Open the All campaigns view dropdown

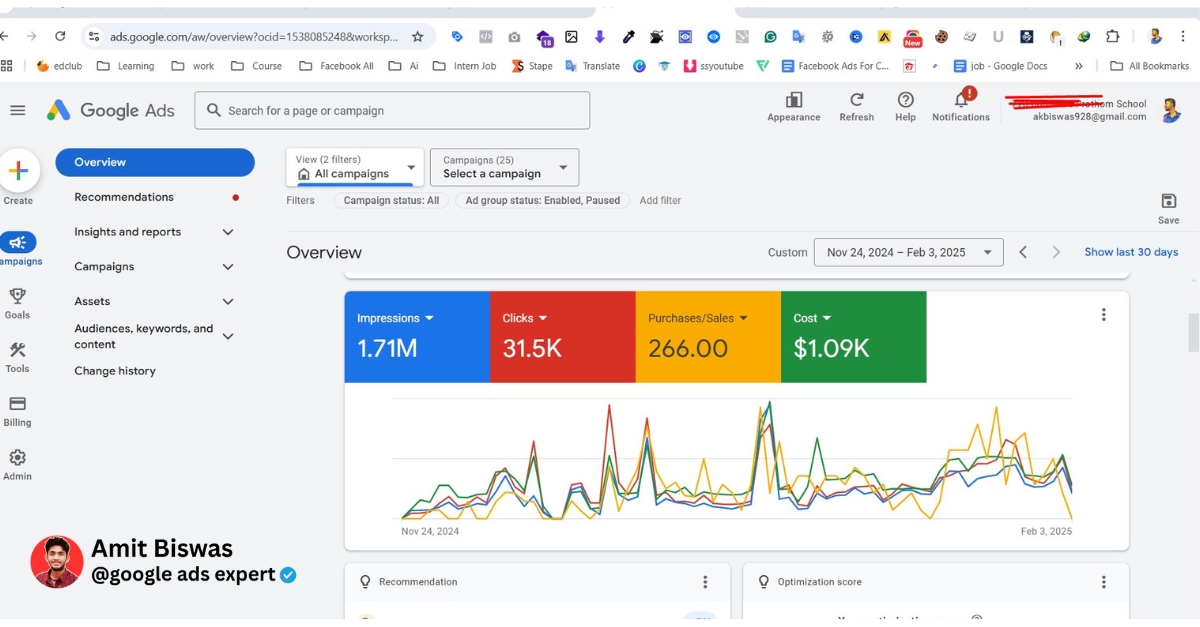click(355, 167)
